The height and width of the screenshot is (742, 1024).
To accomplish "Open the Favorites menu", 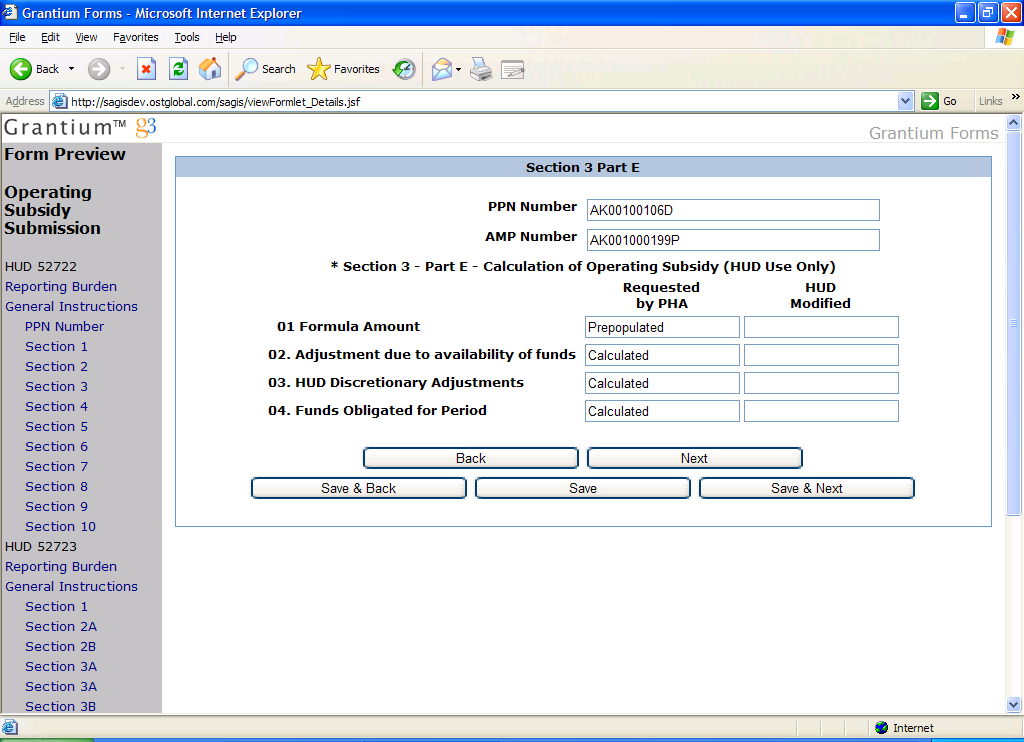I will [x=135, y=37].
